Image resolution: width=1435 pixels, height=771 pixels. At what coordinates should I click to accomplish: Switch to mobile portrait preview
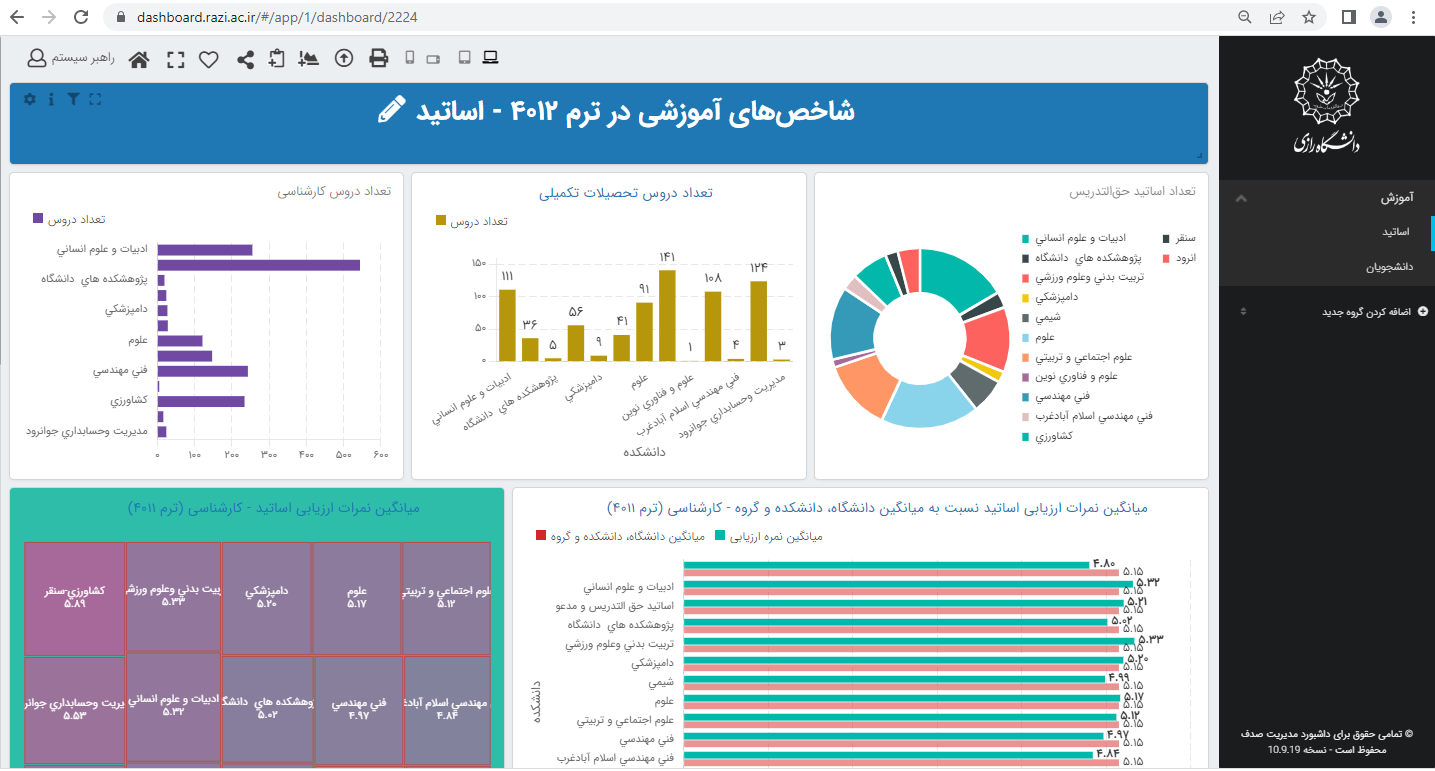pos(410,58)
